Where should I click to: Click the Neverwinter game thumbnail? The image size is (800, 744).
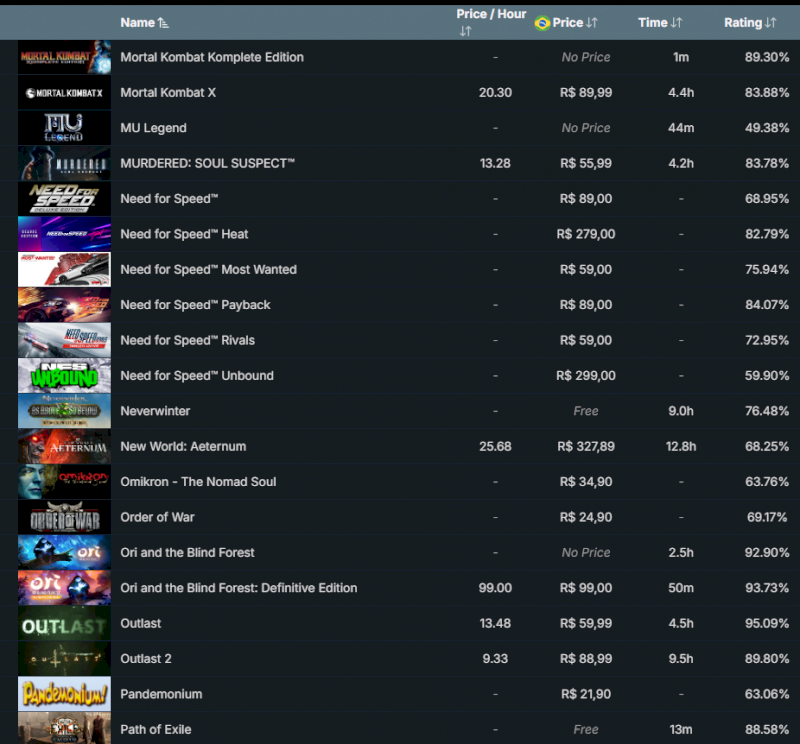click(x=64, y=411)
